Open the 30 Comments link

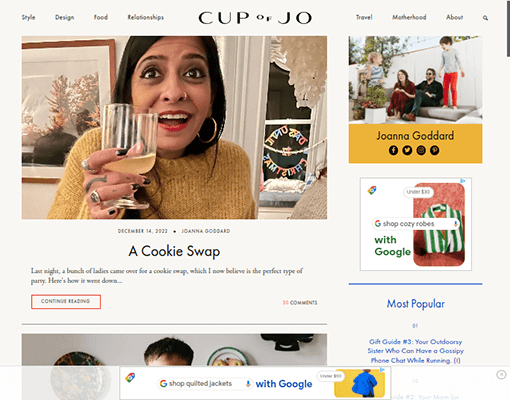(300, 303)
